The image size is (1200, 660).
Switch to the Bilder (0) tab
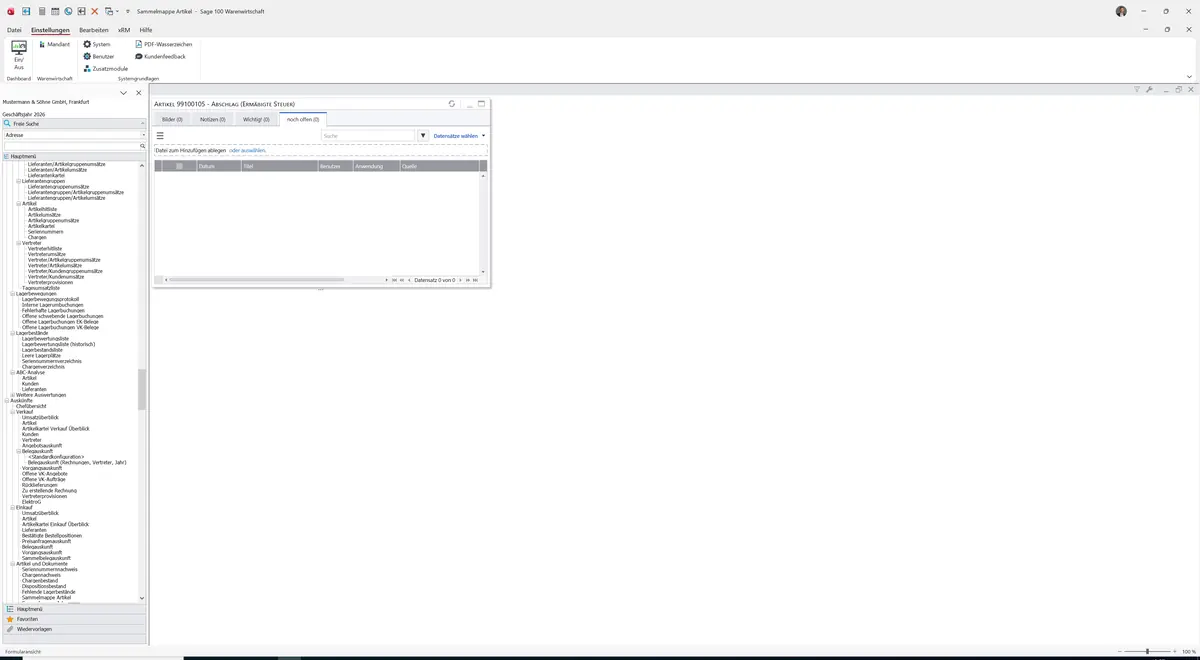(172, 119)
